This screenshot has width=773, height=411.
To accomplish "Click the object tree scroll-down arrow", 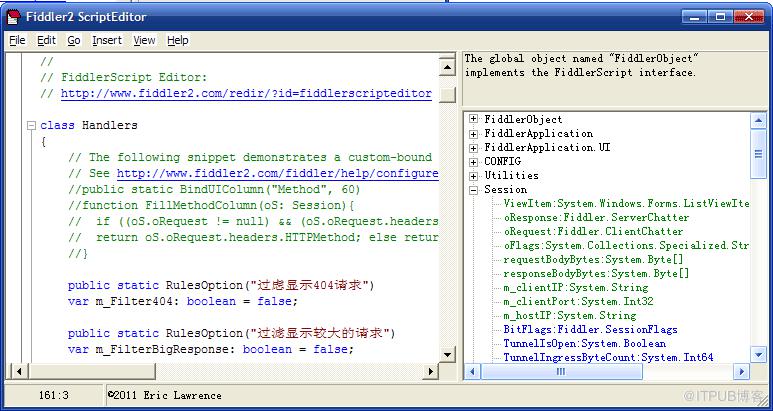I will click(758, 354).
